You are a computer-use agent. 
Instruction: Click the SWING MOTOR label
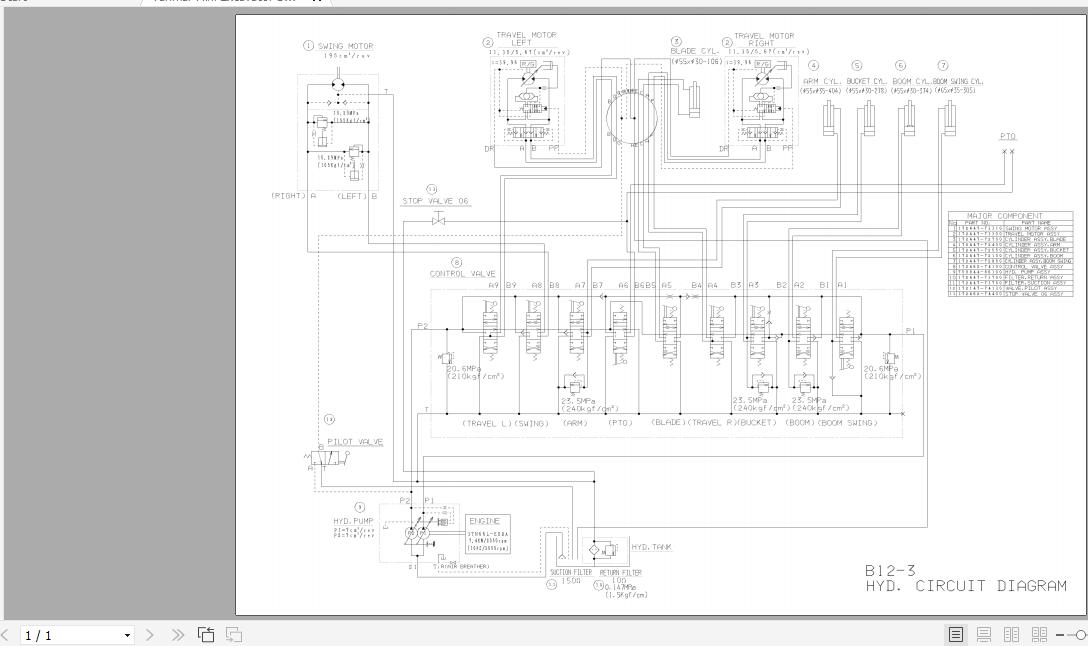click(x=346, y=46)
